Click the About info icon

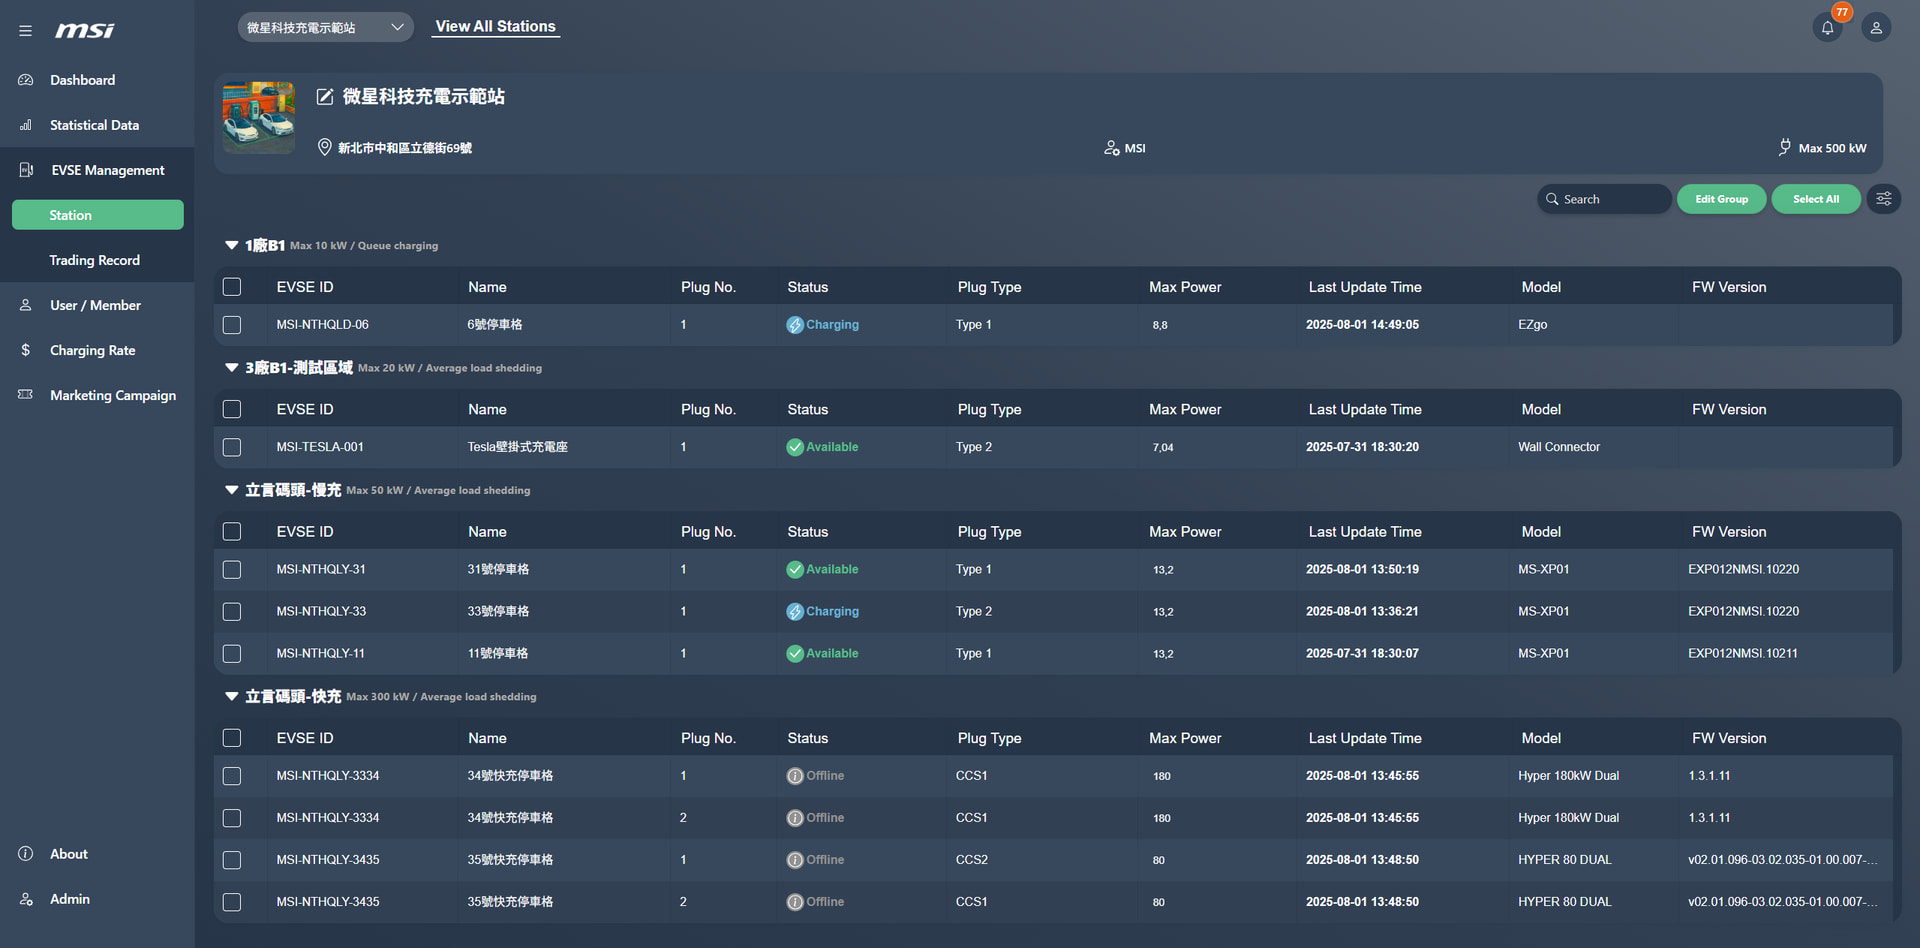[x=26, y=854]
